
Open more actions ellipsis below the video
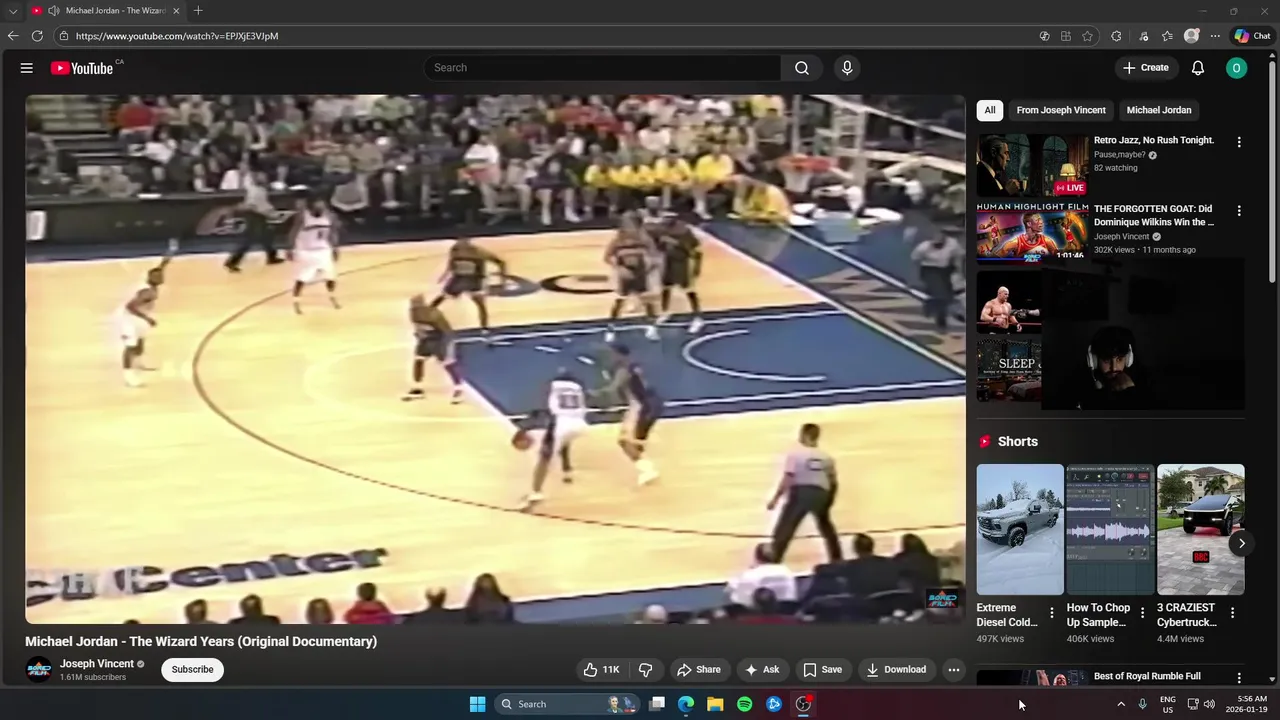pos(954,669)
